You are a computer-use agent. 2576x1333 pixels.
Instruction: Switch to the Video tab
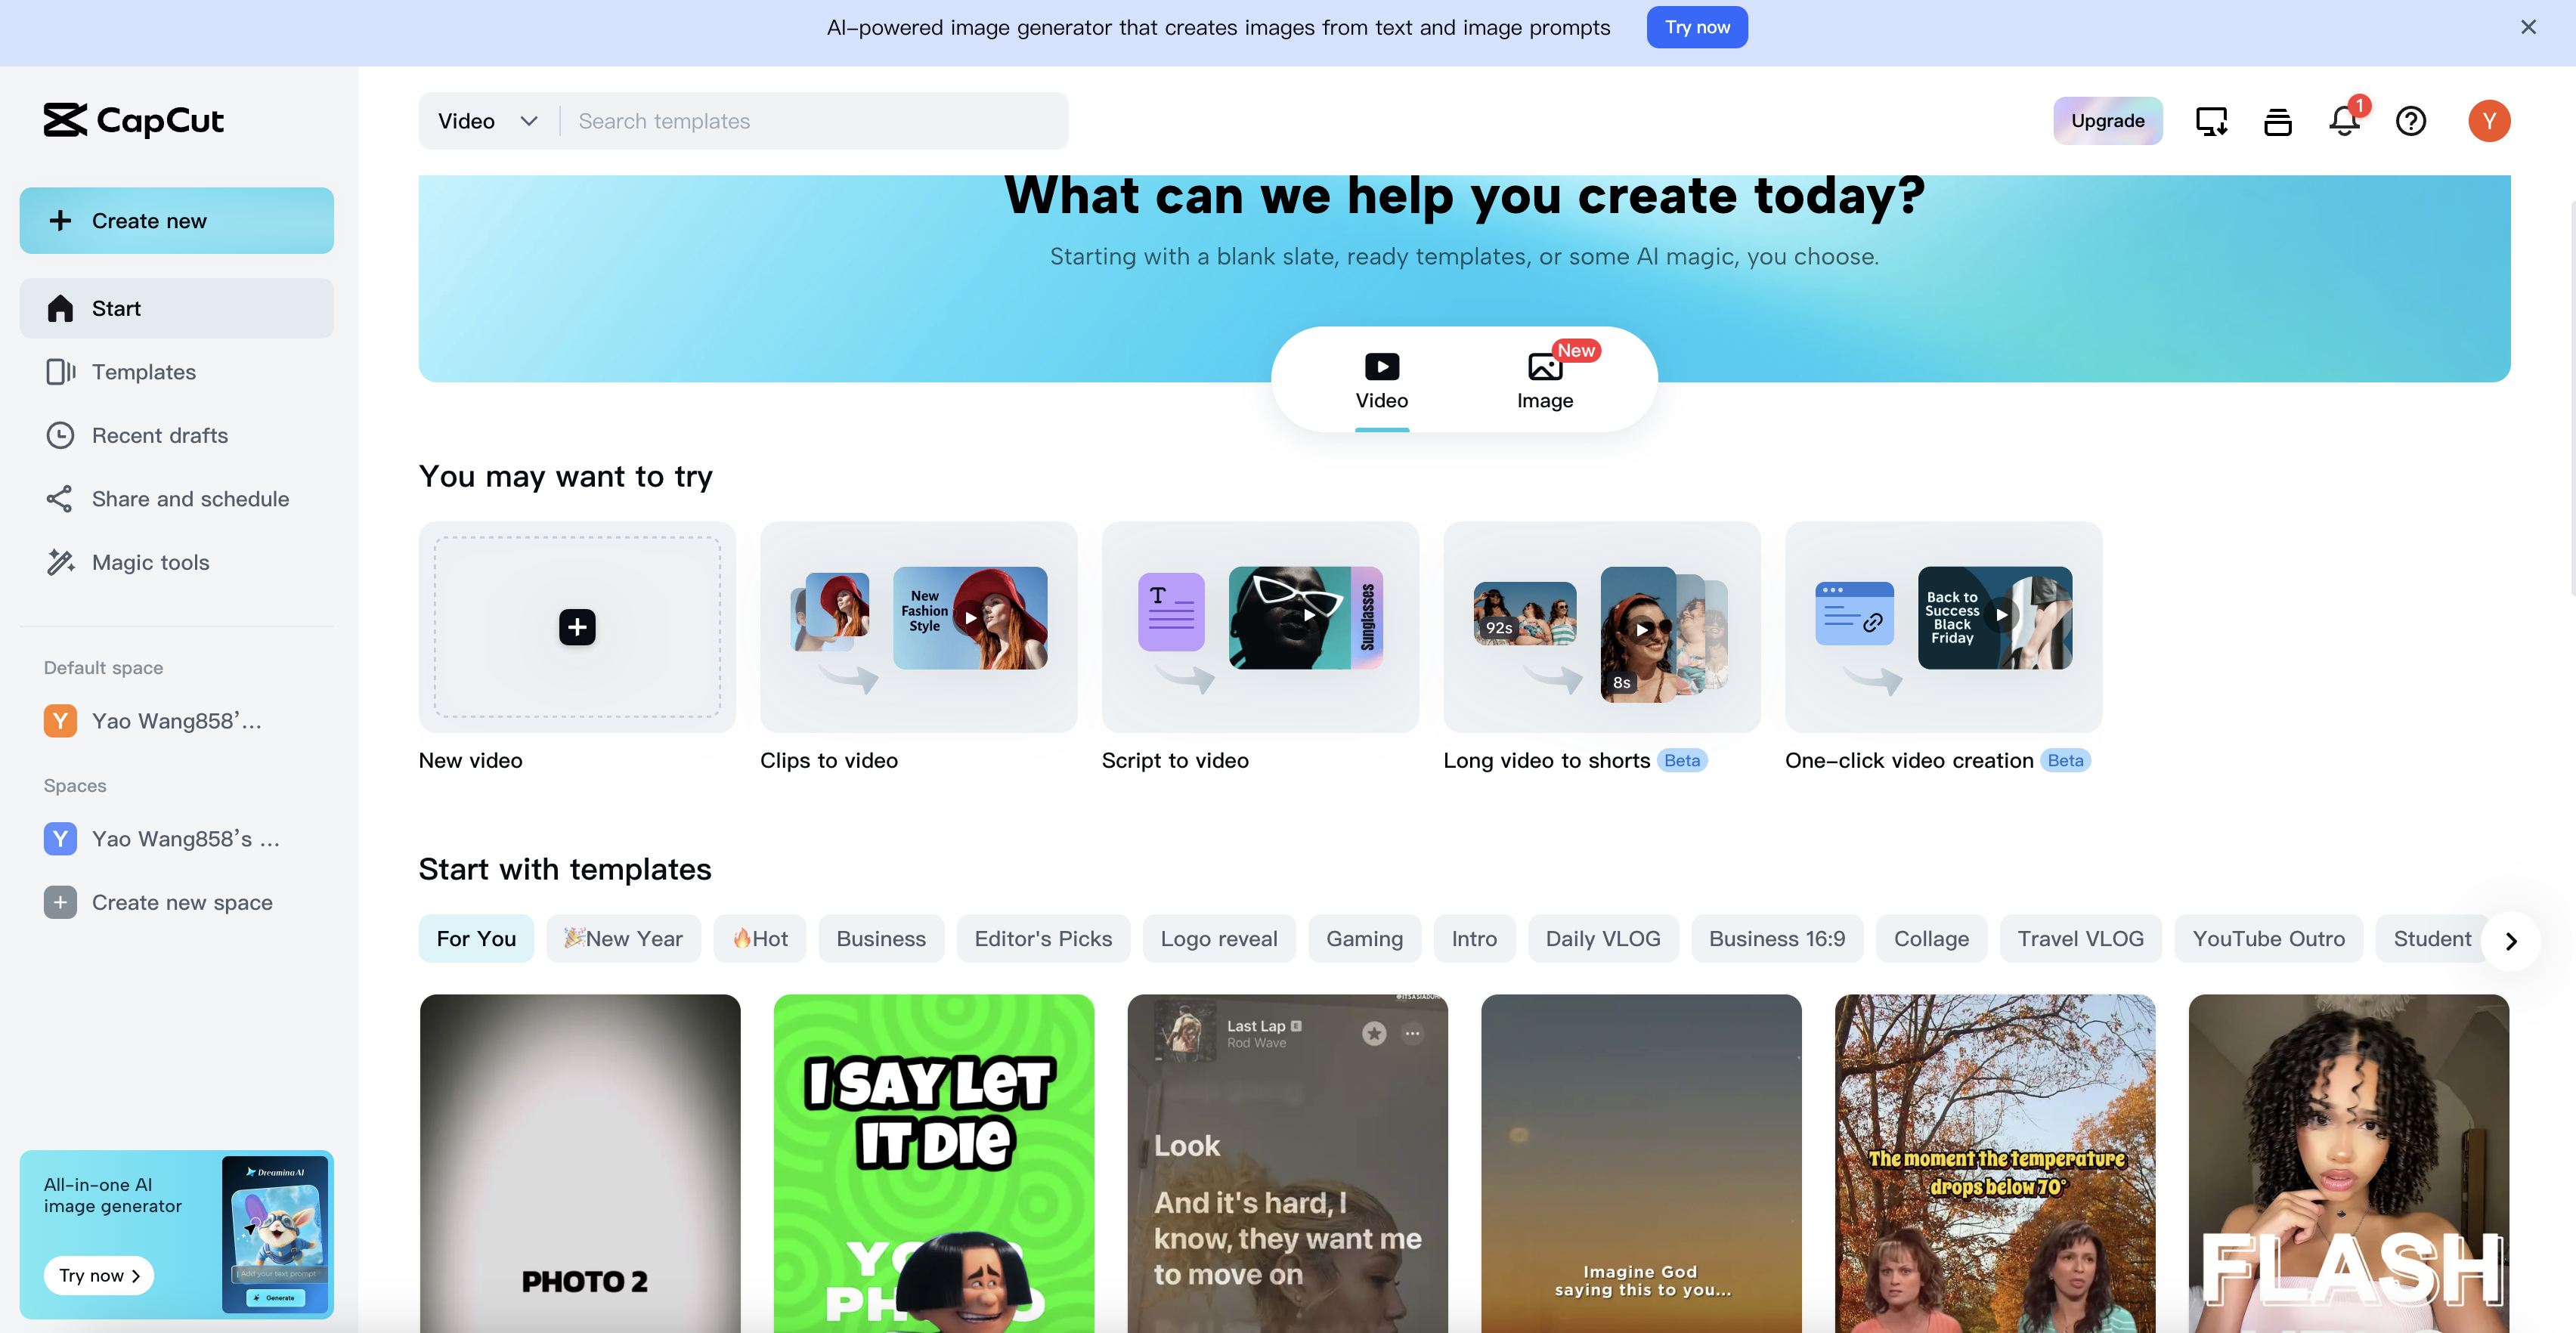point(1382,378)
